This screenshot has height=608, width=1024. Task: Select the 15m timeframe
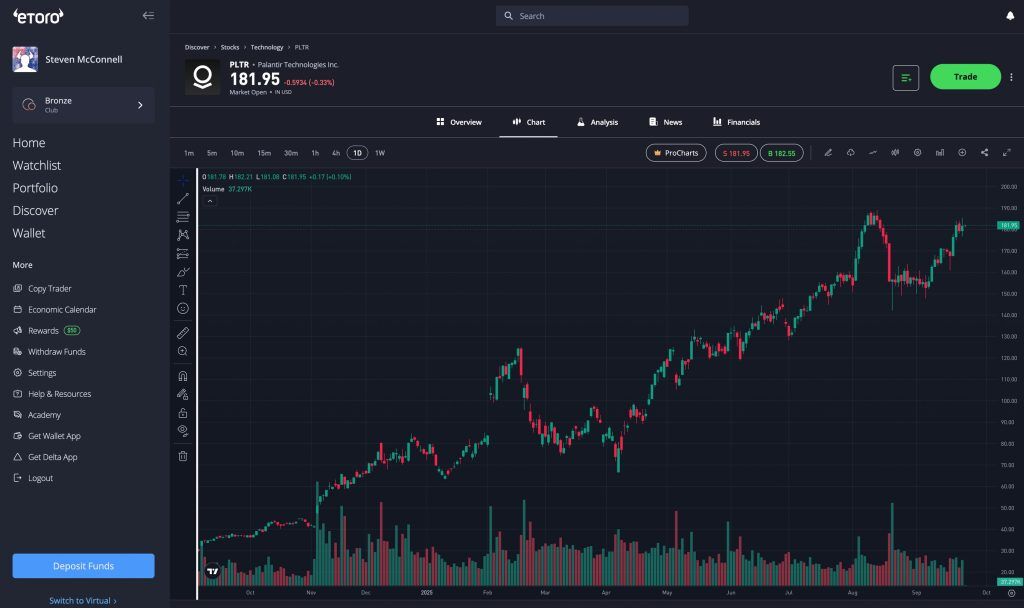[x=264, y=153]
